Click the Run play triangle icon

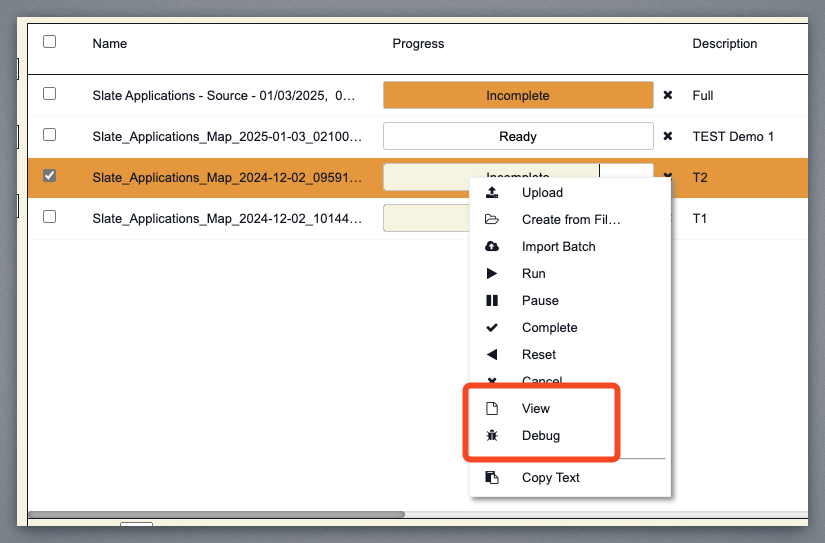[491, 274]
